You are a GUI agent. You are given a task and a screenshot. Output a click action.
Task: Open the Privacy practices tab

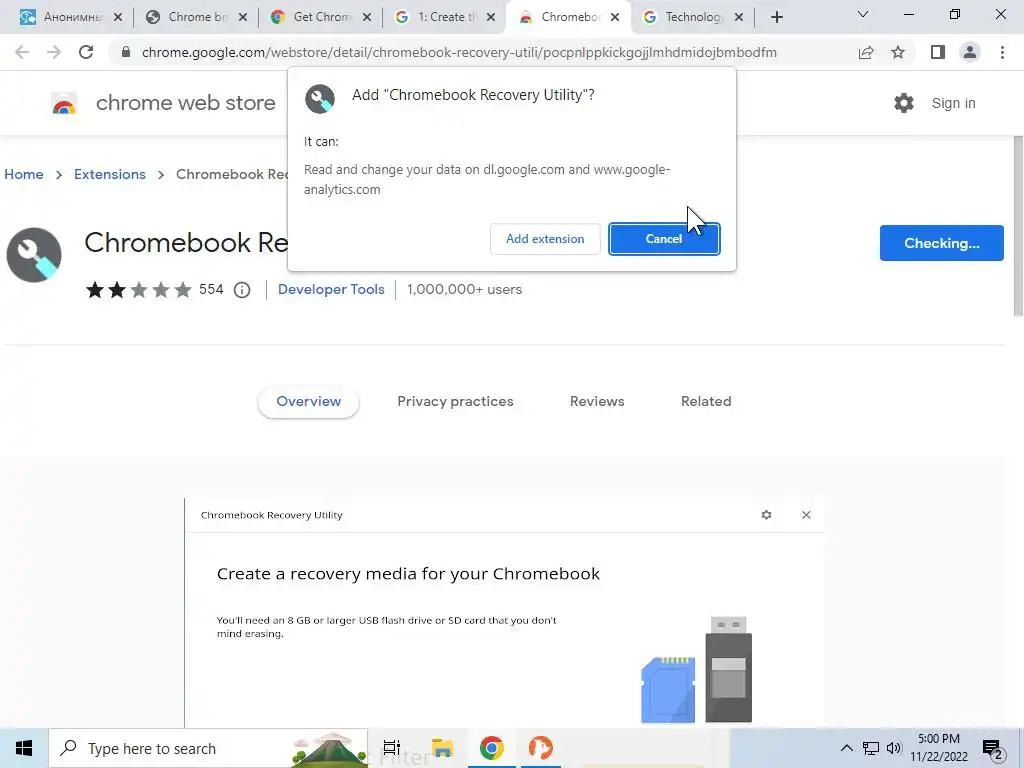click(x=455, y=402)
